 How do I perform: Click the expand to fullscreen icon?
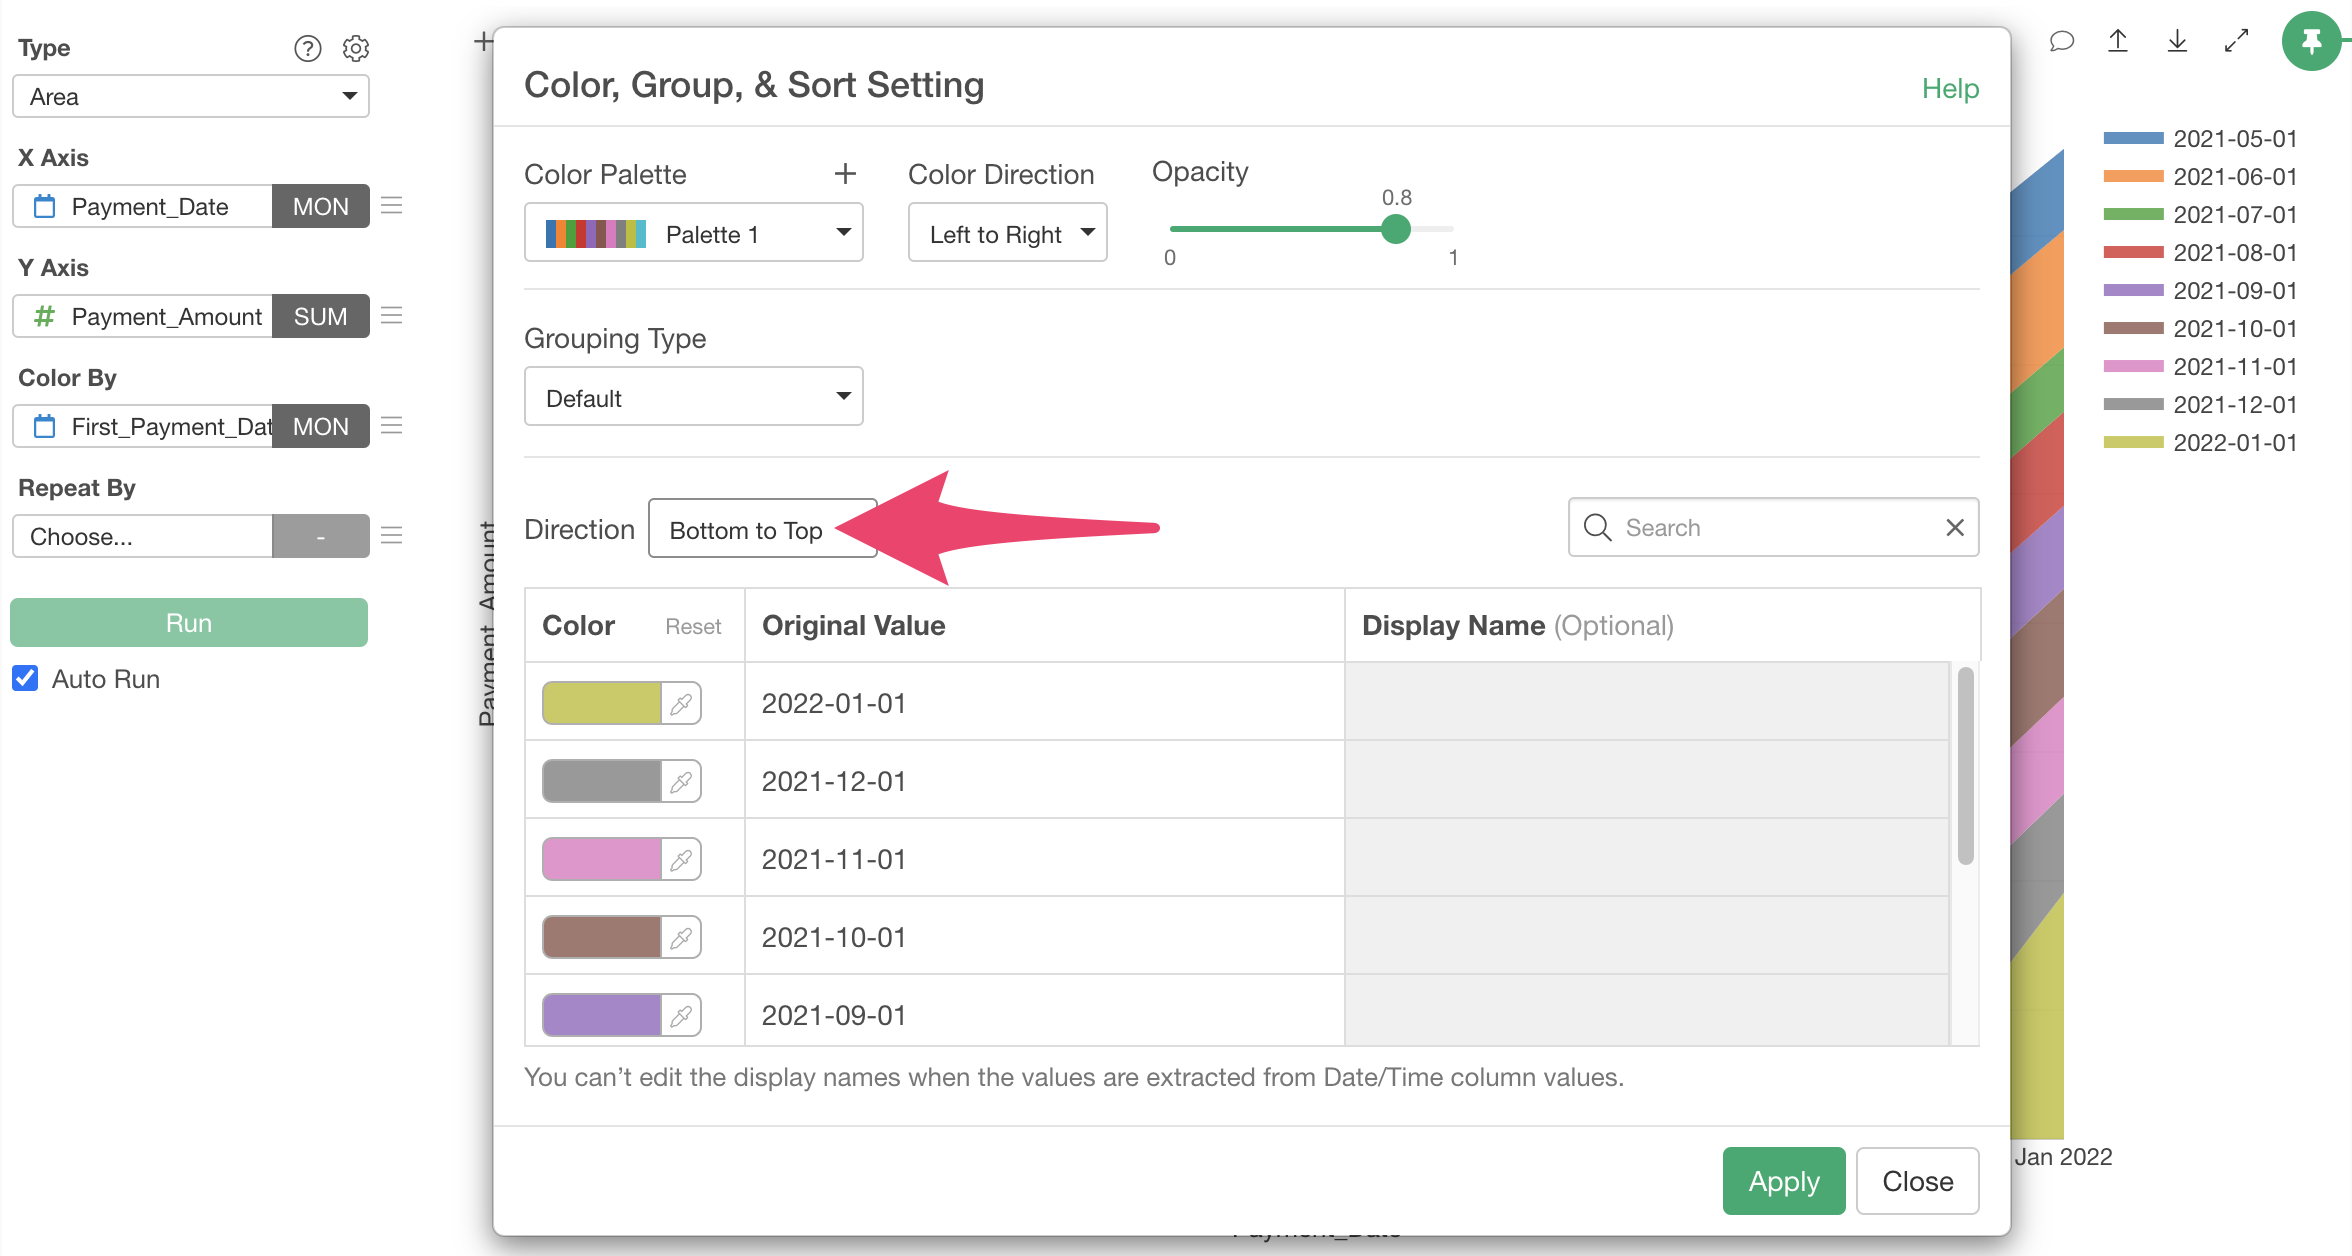tap(2236, 41)
